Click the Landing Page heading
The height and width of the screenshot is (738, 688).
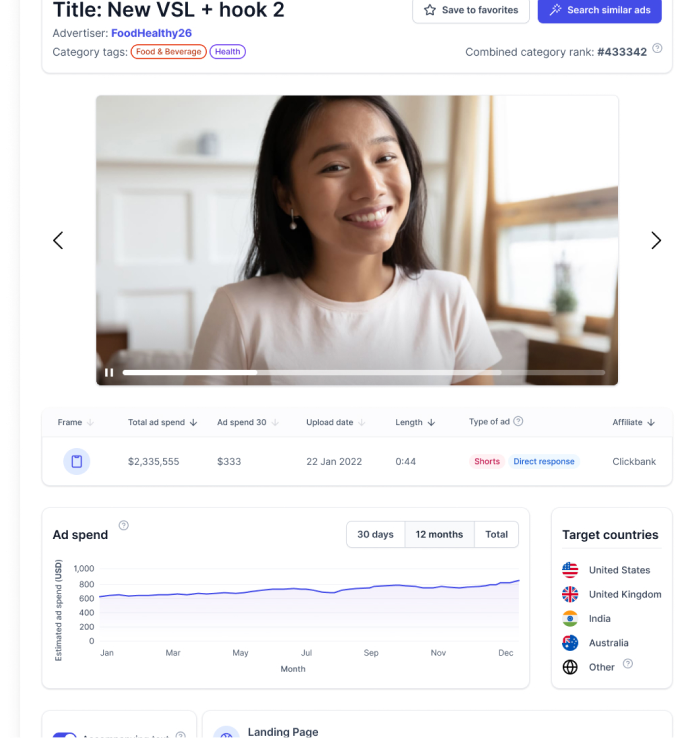(283, 732)
